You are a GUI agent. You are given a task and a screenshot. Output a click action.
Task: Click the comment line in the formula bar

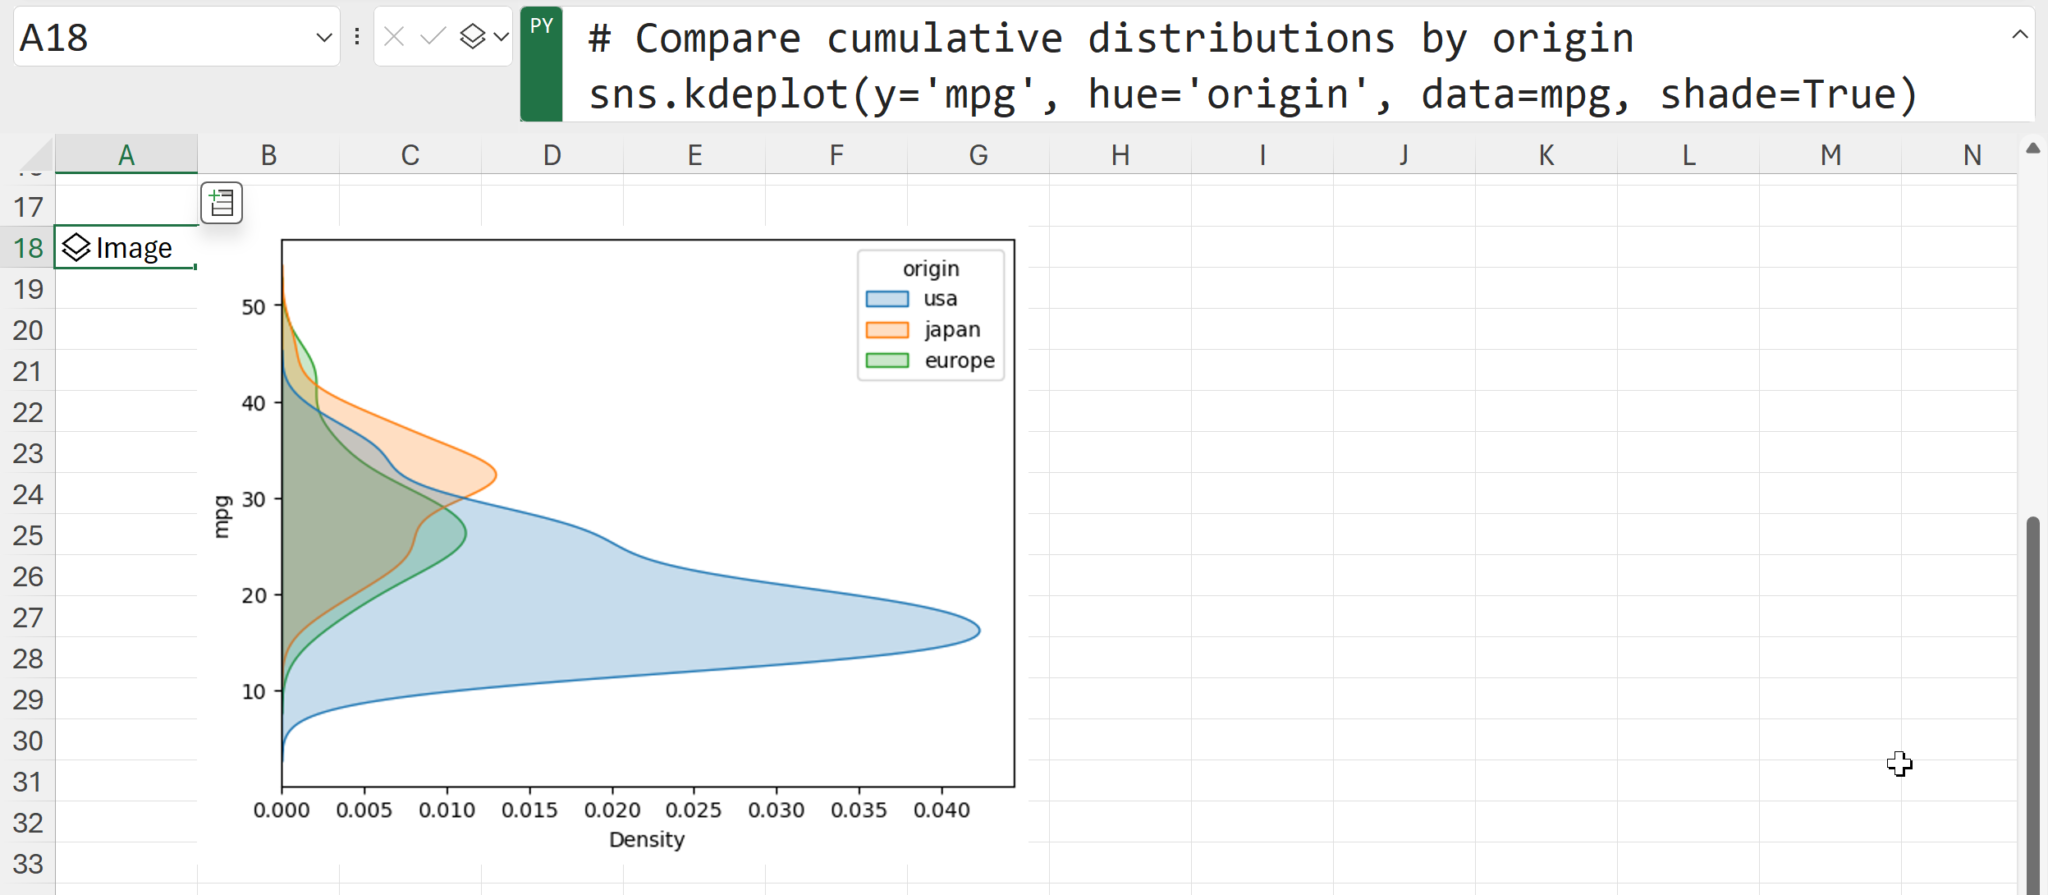point(1111,38)
